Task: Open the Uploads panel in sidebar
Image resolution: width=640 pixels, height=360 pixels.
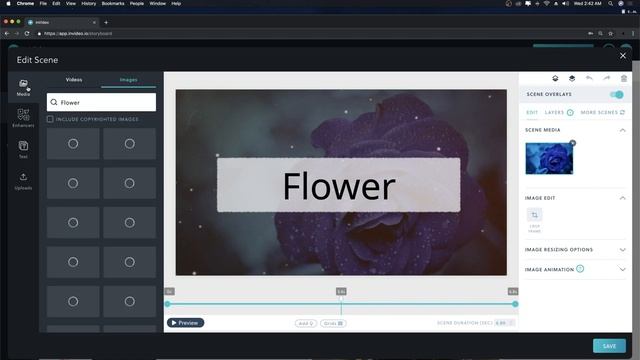Action: [x=23, y=181]
